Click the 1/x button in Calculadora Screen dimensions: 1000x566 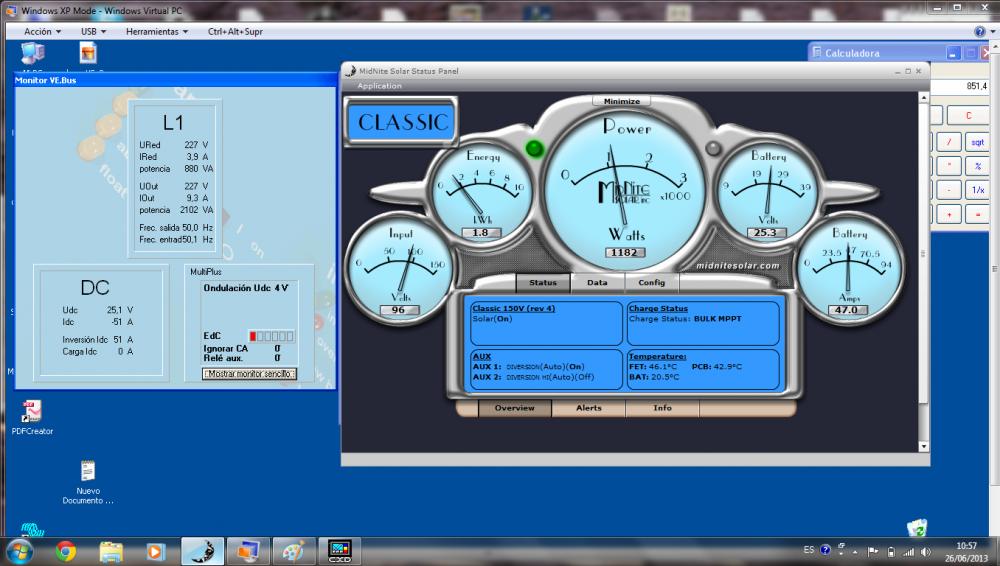977,190
